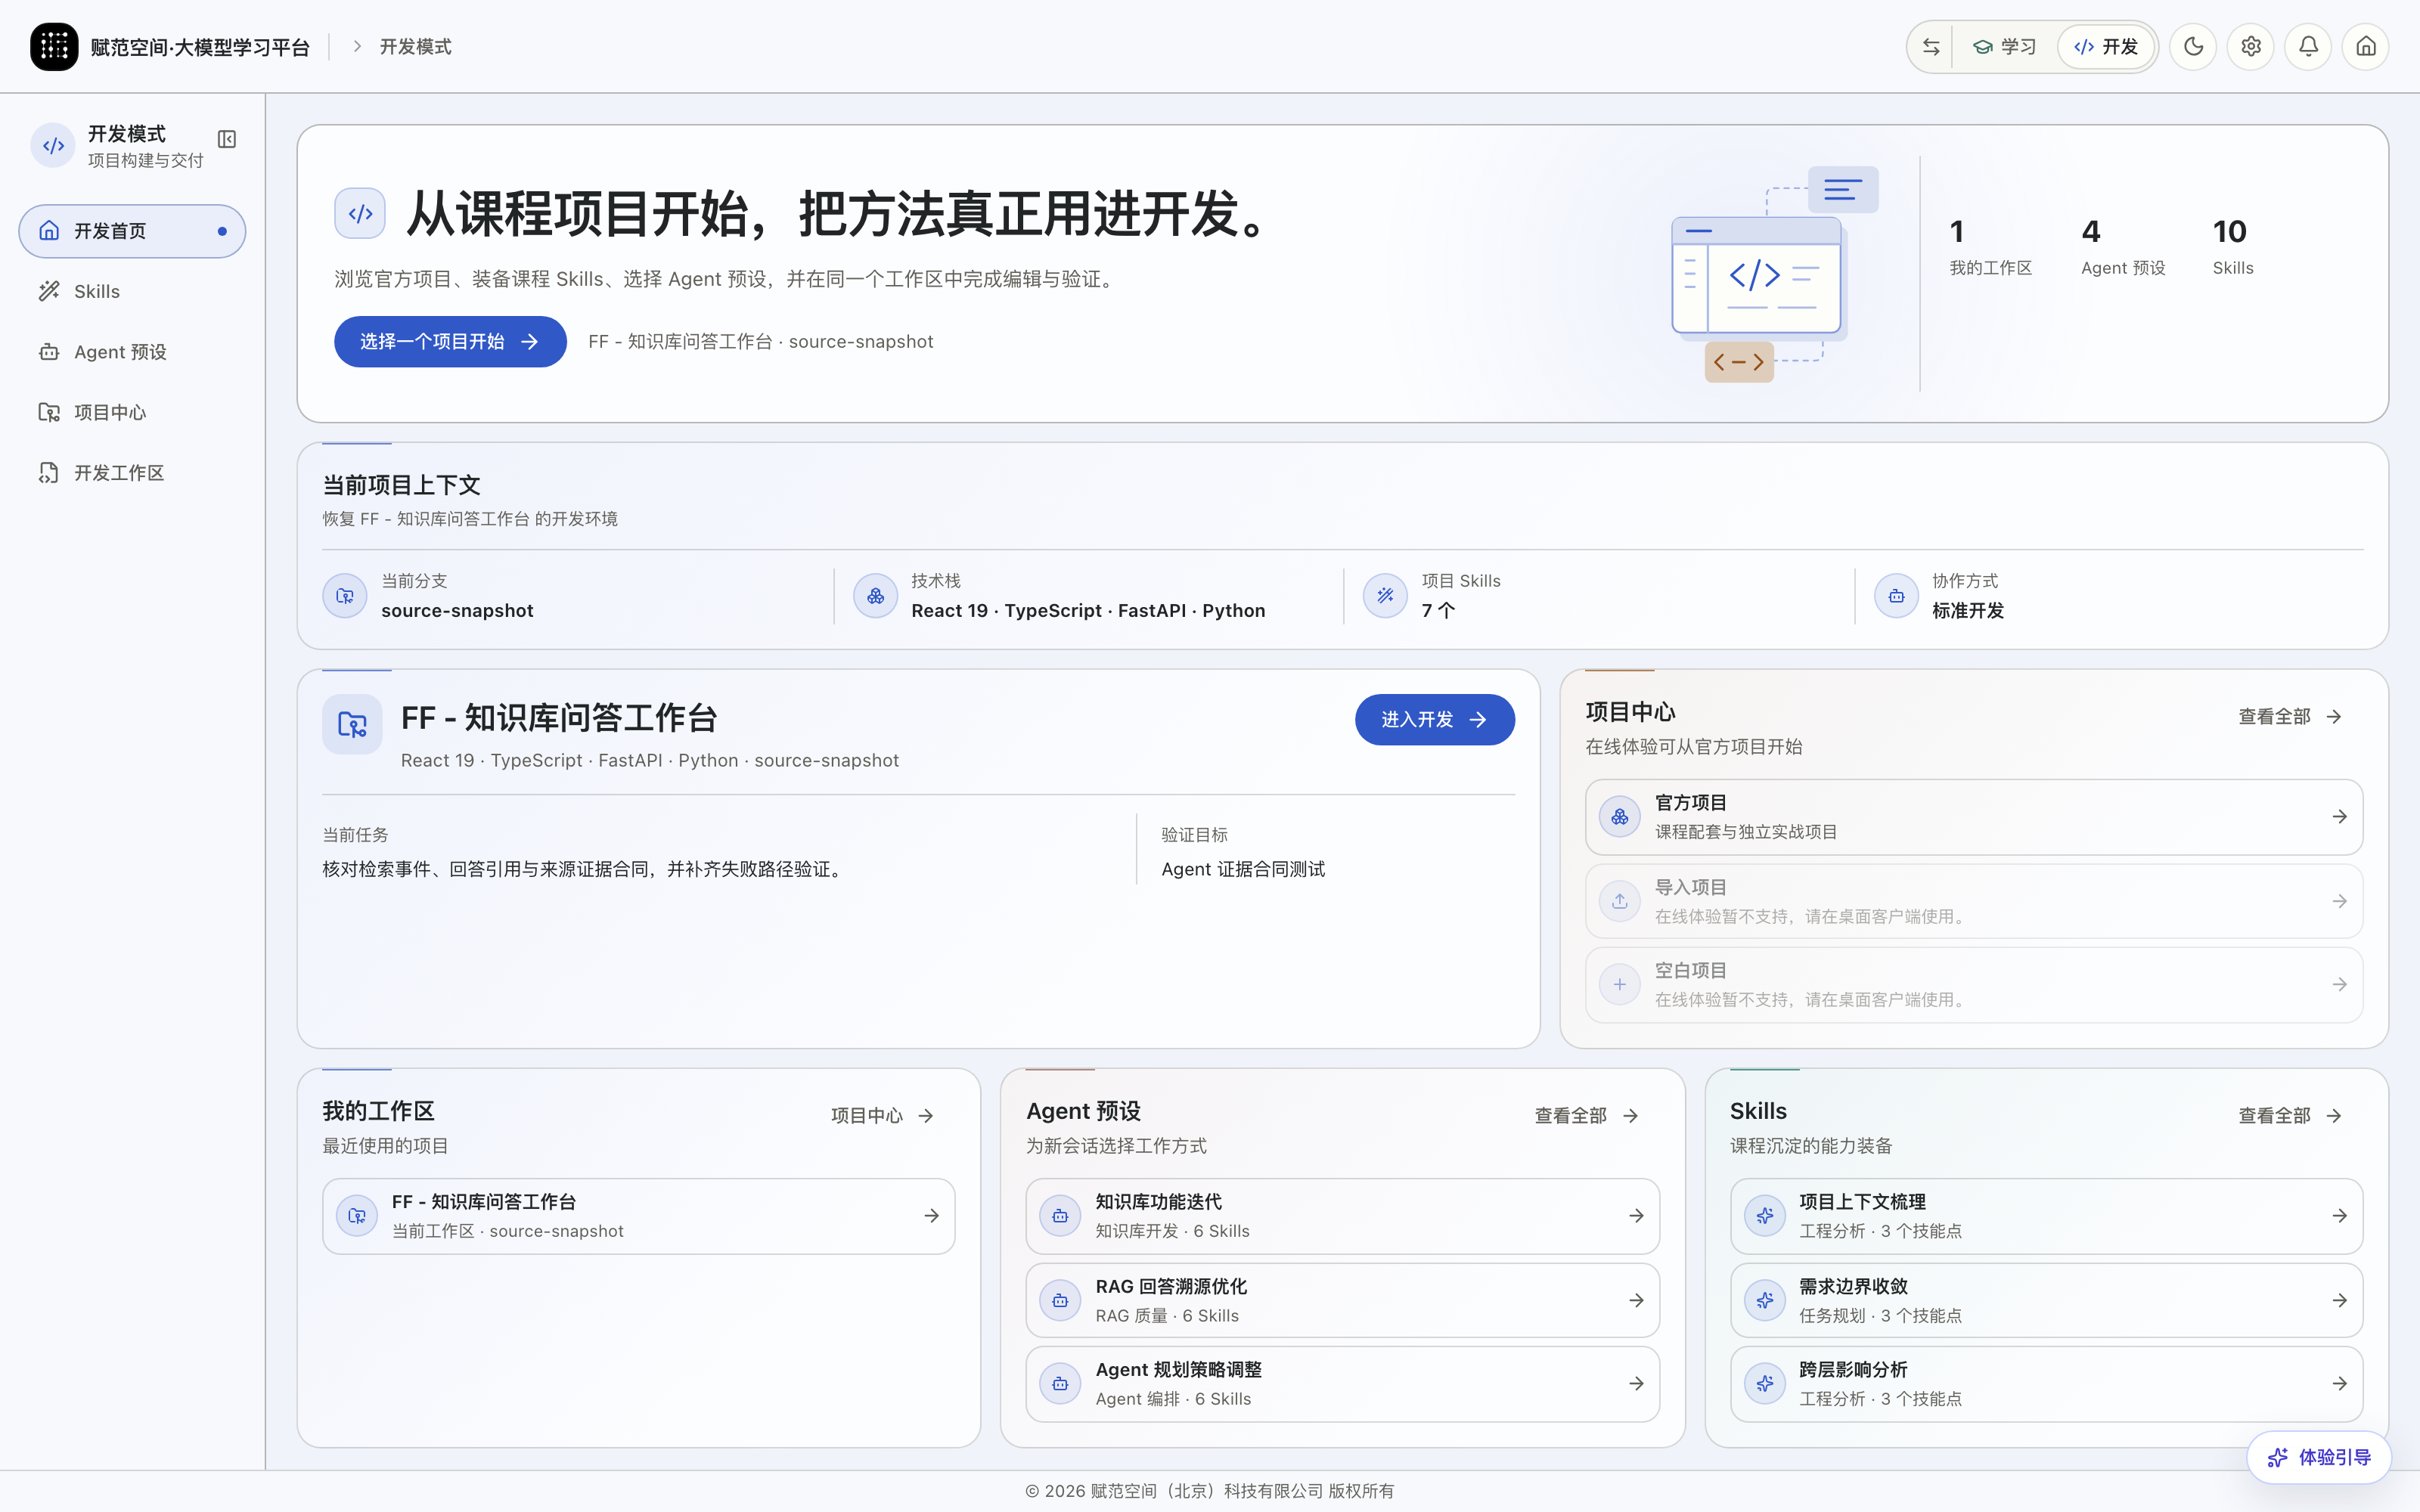
Task: Open 需求边界收敛 skill
Action: [2046, 1300]
